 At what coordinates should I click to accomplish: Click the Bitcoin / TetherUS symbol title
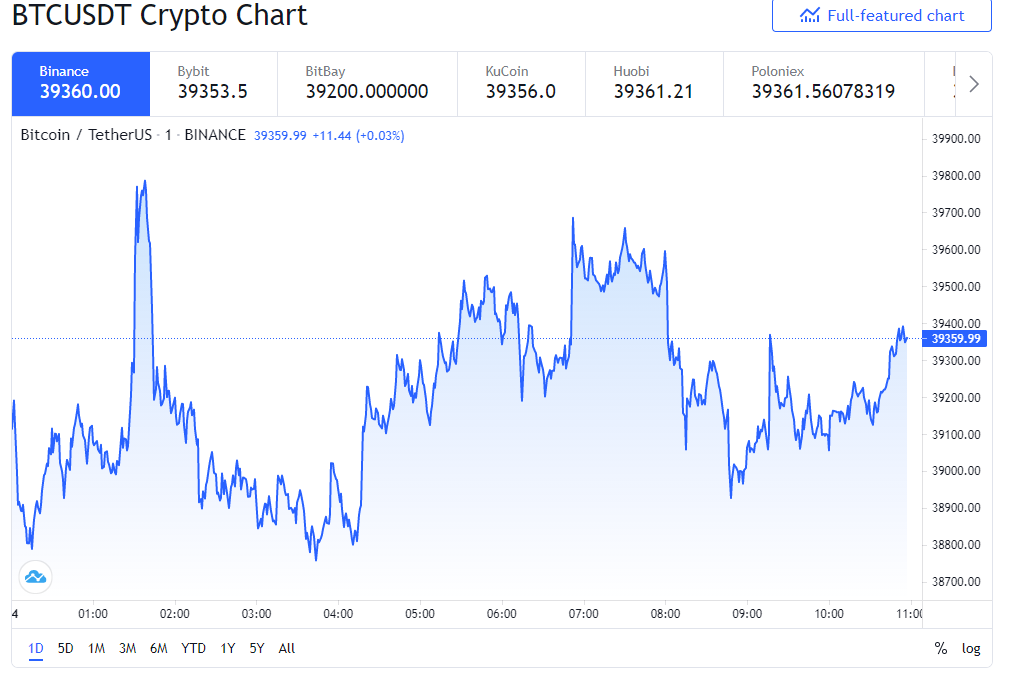(86, 135)
